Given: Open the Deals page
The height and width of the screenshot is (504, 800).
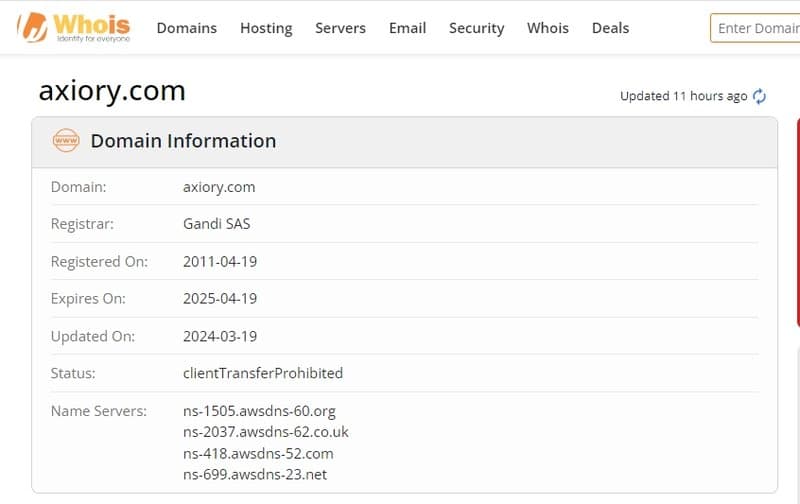Looking at the screenshot, I should coord(610,28).
